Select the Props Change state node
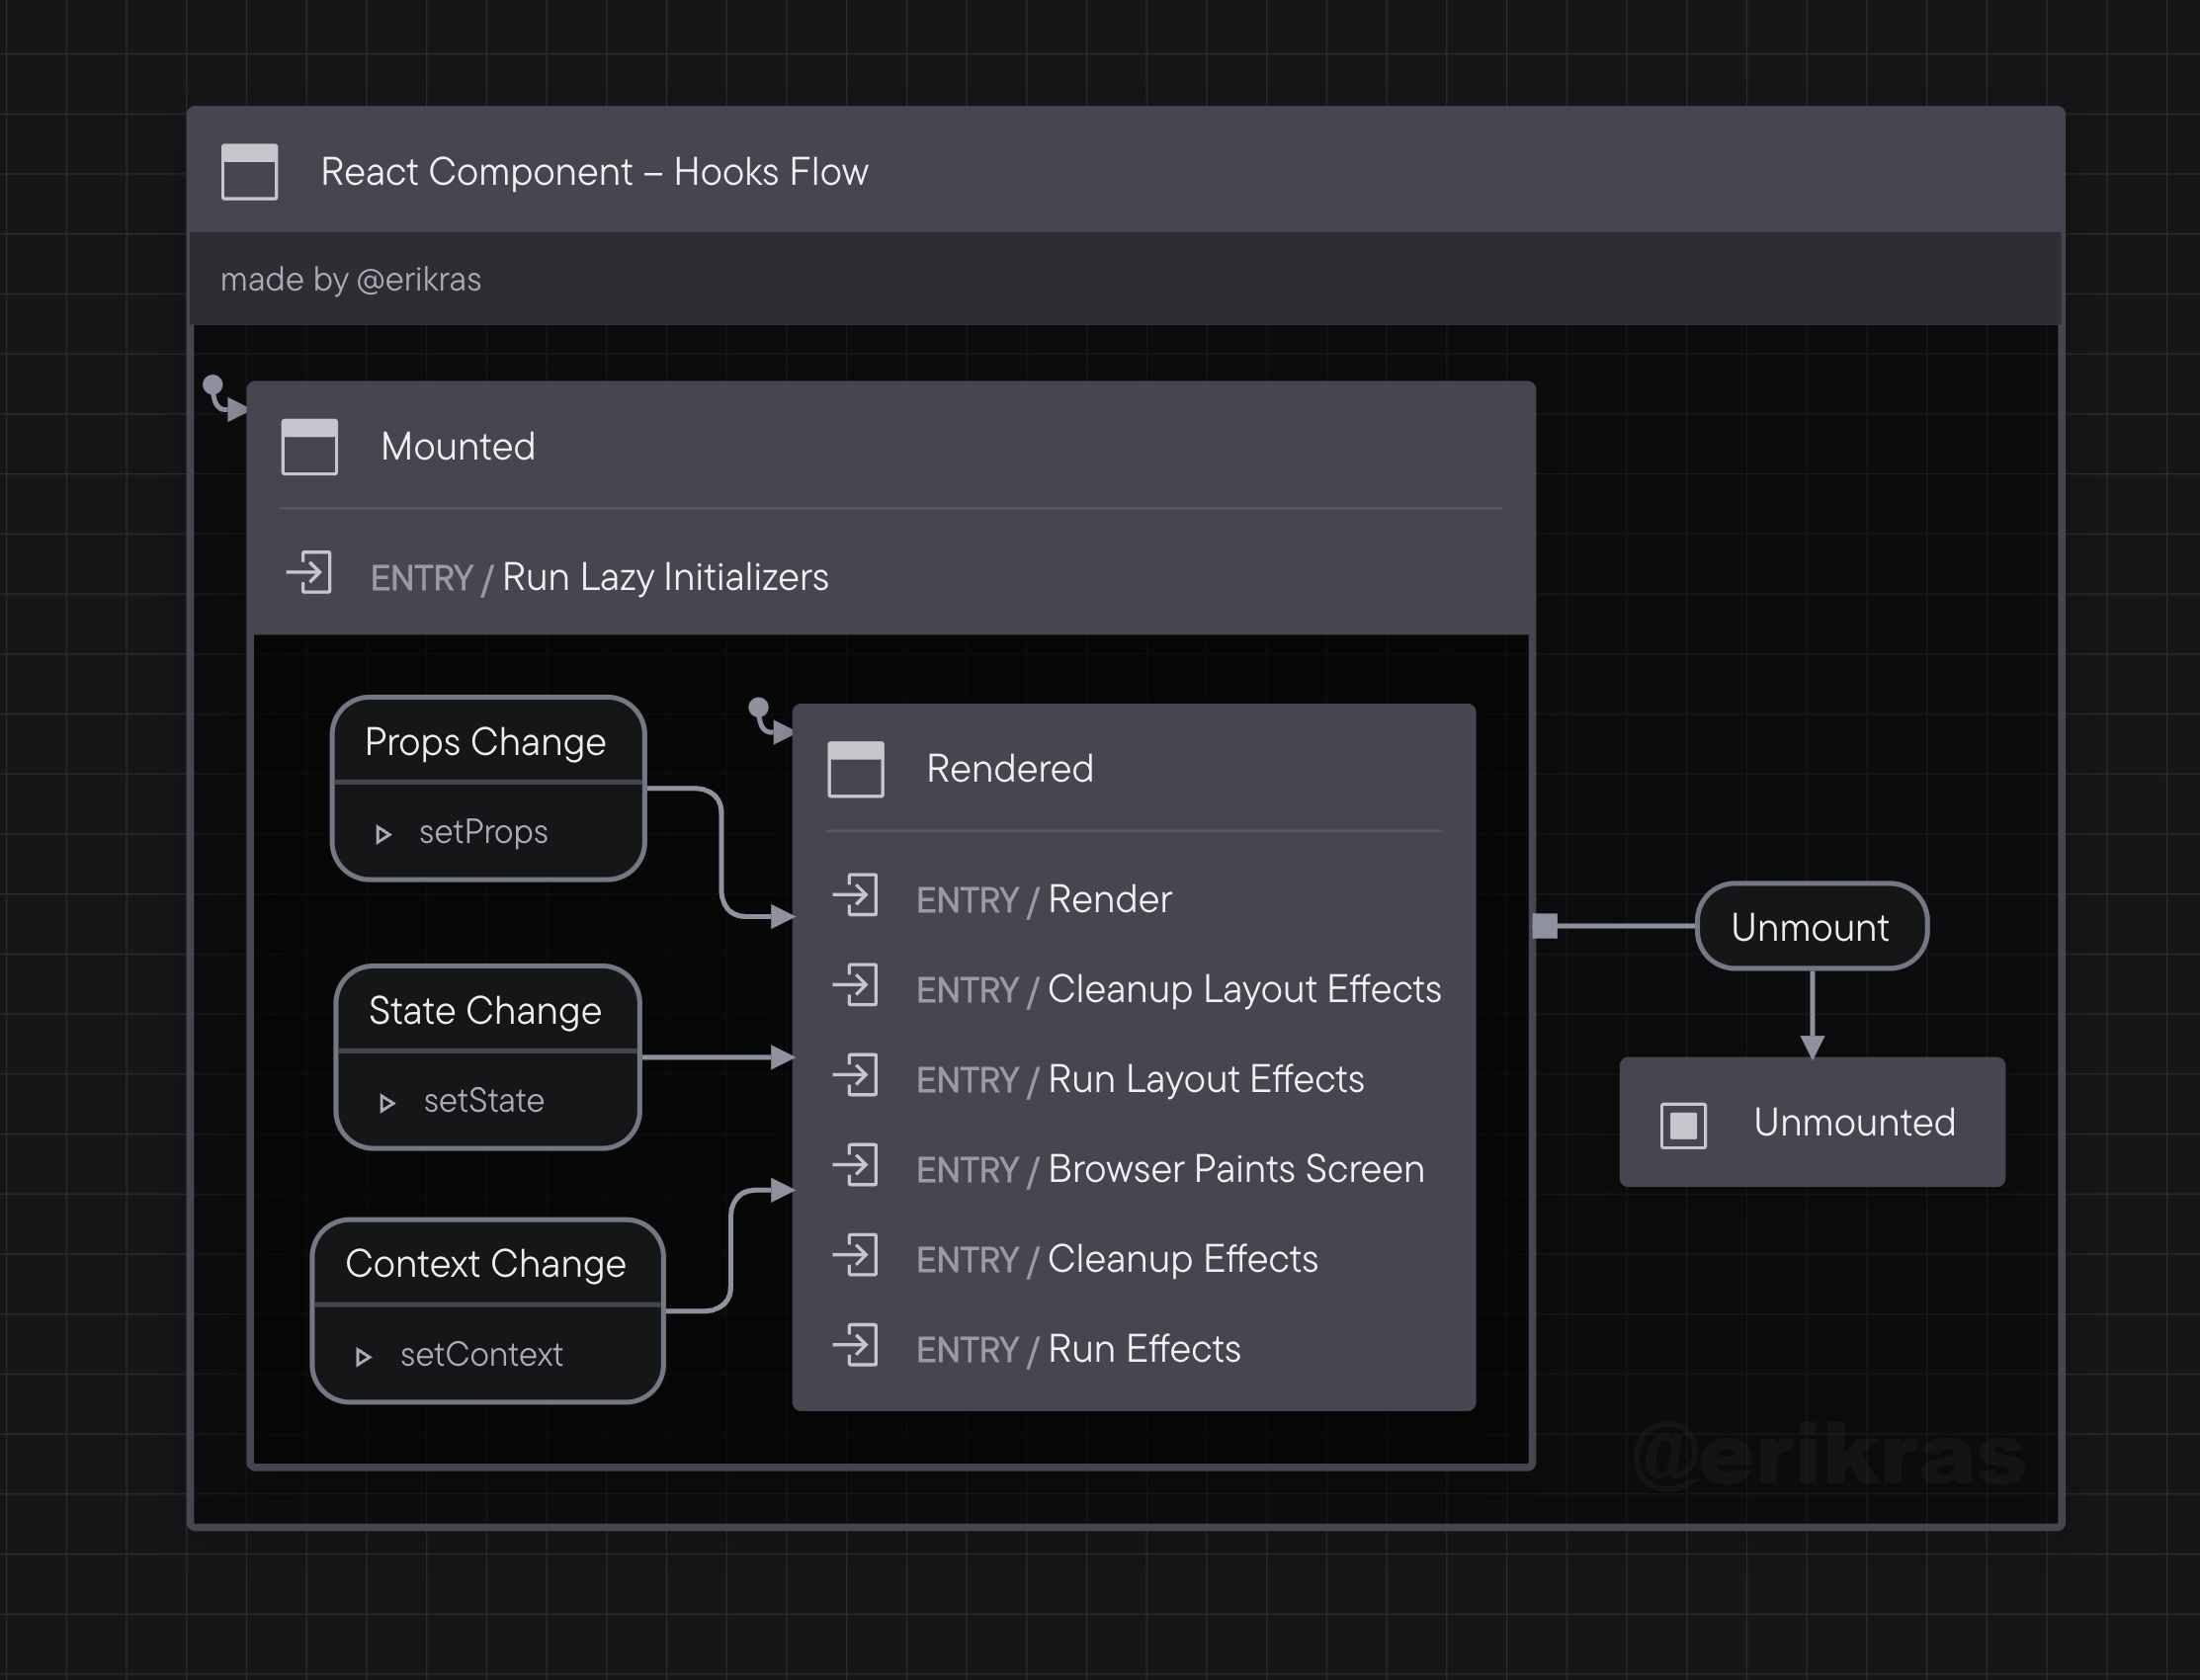 point(487,742)
